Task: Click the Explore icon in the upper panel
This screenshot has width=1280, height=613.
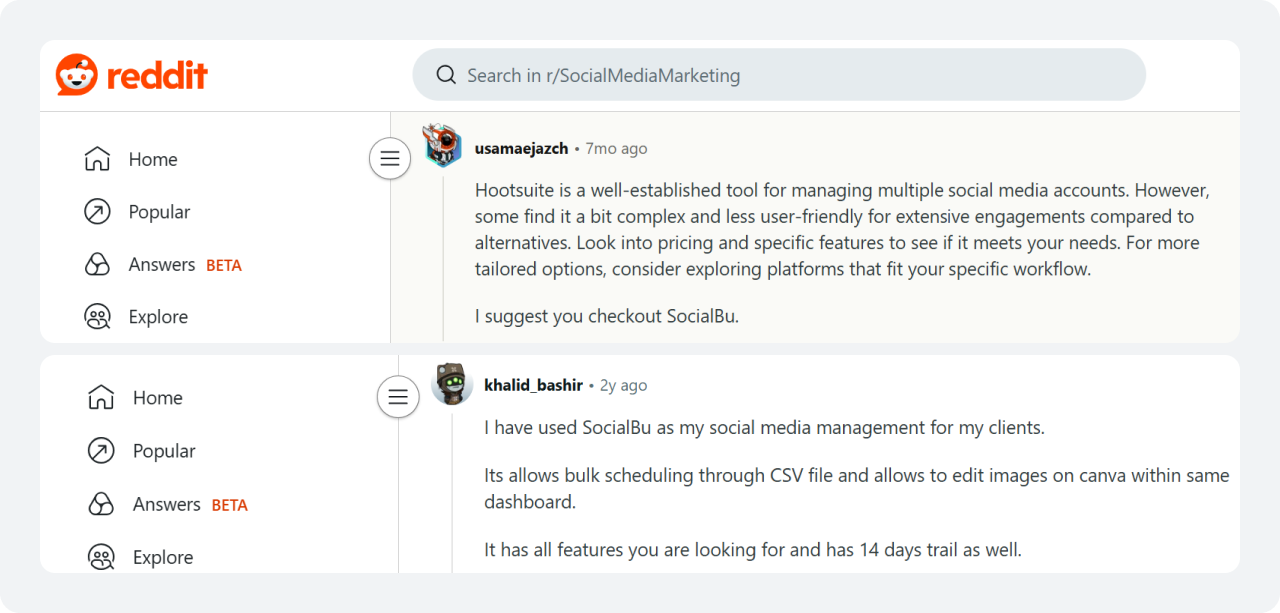Action: (97, 317)
